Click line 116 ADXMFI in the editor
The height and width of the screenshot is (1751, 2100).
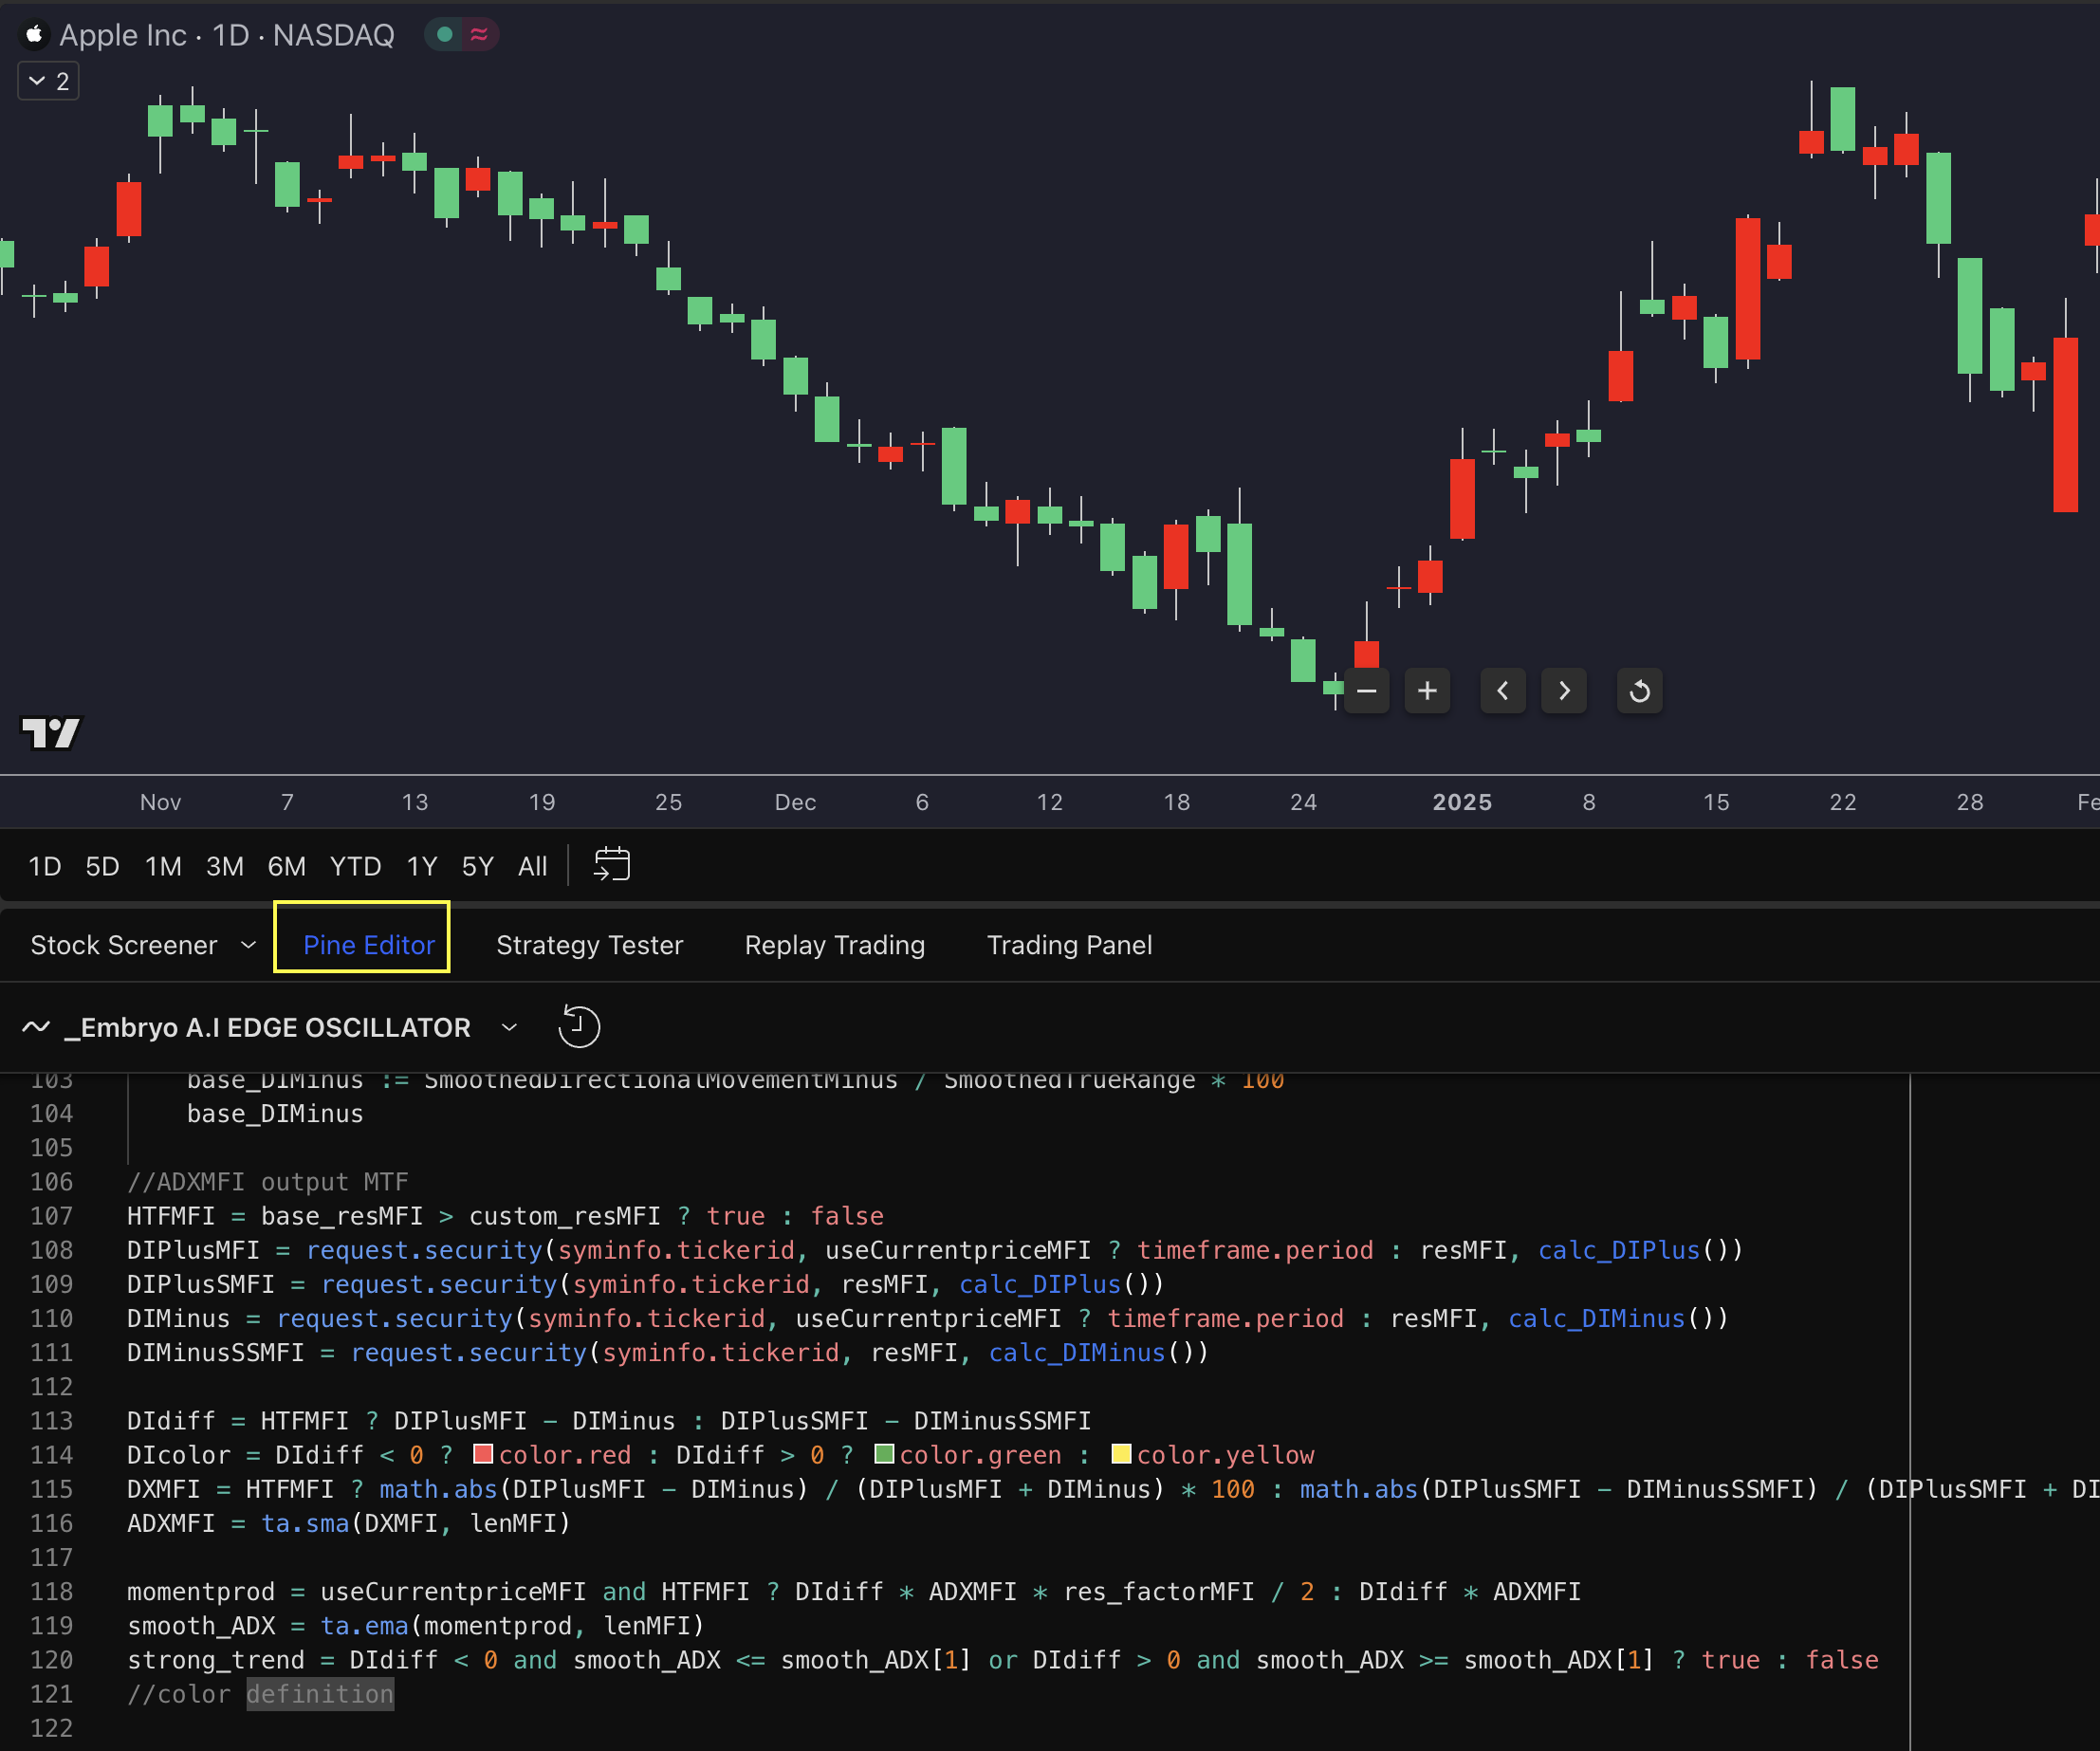(x=171, y=1523)
